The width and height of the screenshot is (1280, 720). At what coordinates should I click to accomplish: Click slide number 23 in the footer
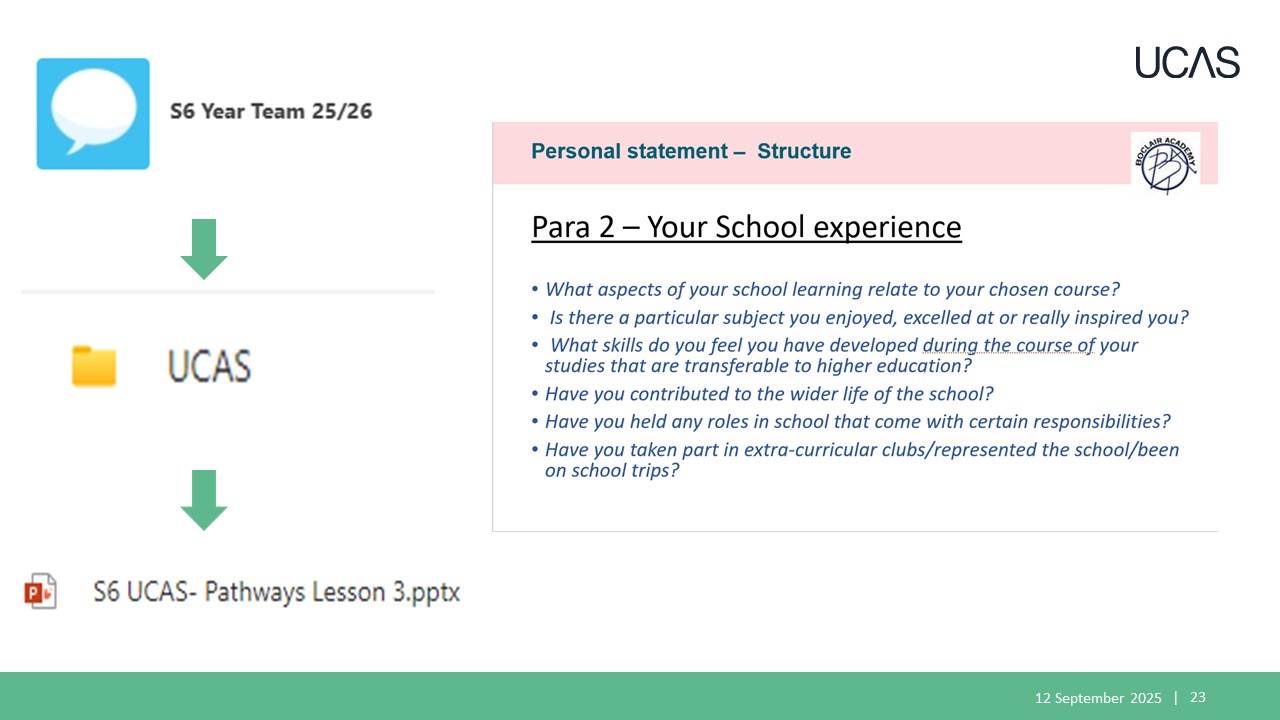point(1198,697)
